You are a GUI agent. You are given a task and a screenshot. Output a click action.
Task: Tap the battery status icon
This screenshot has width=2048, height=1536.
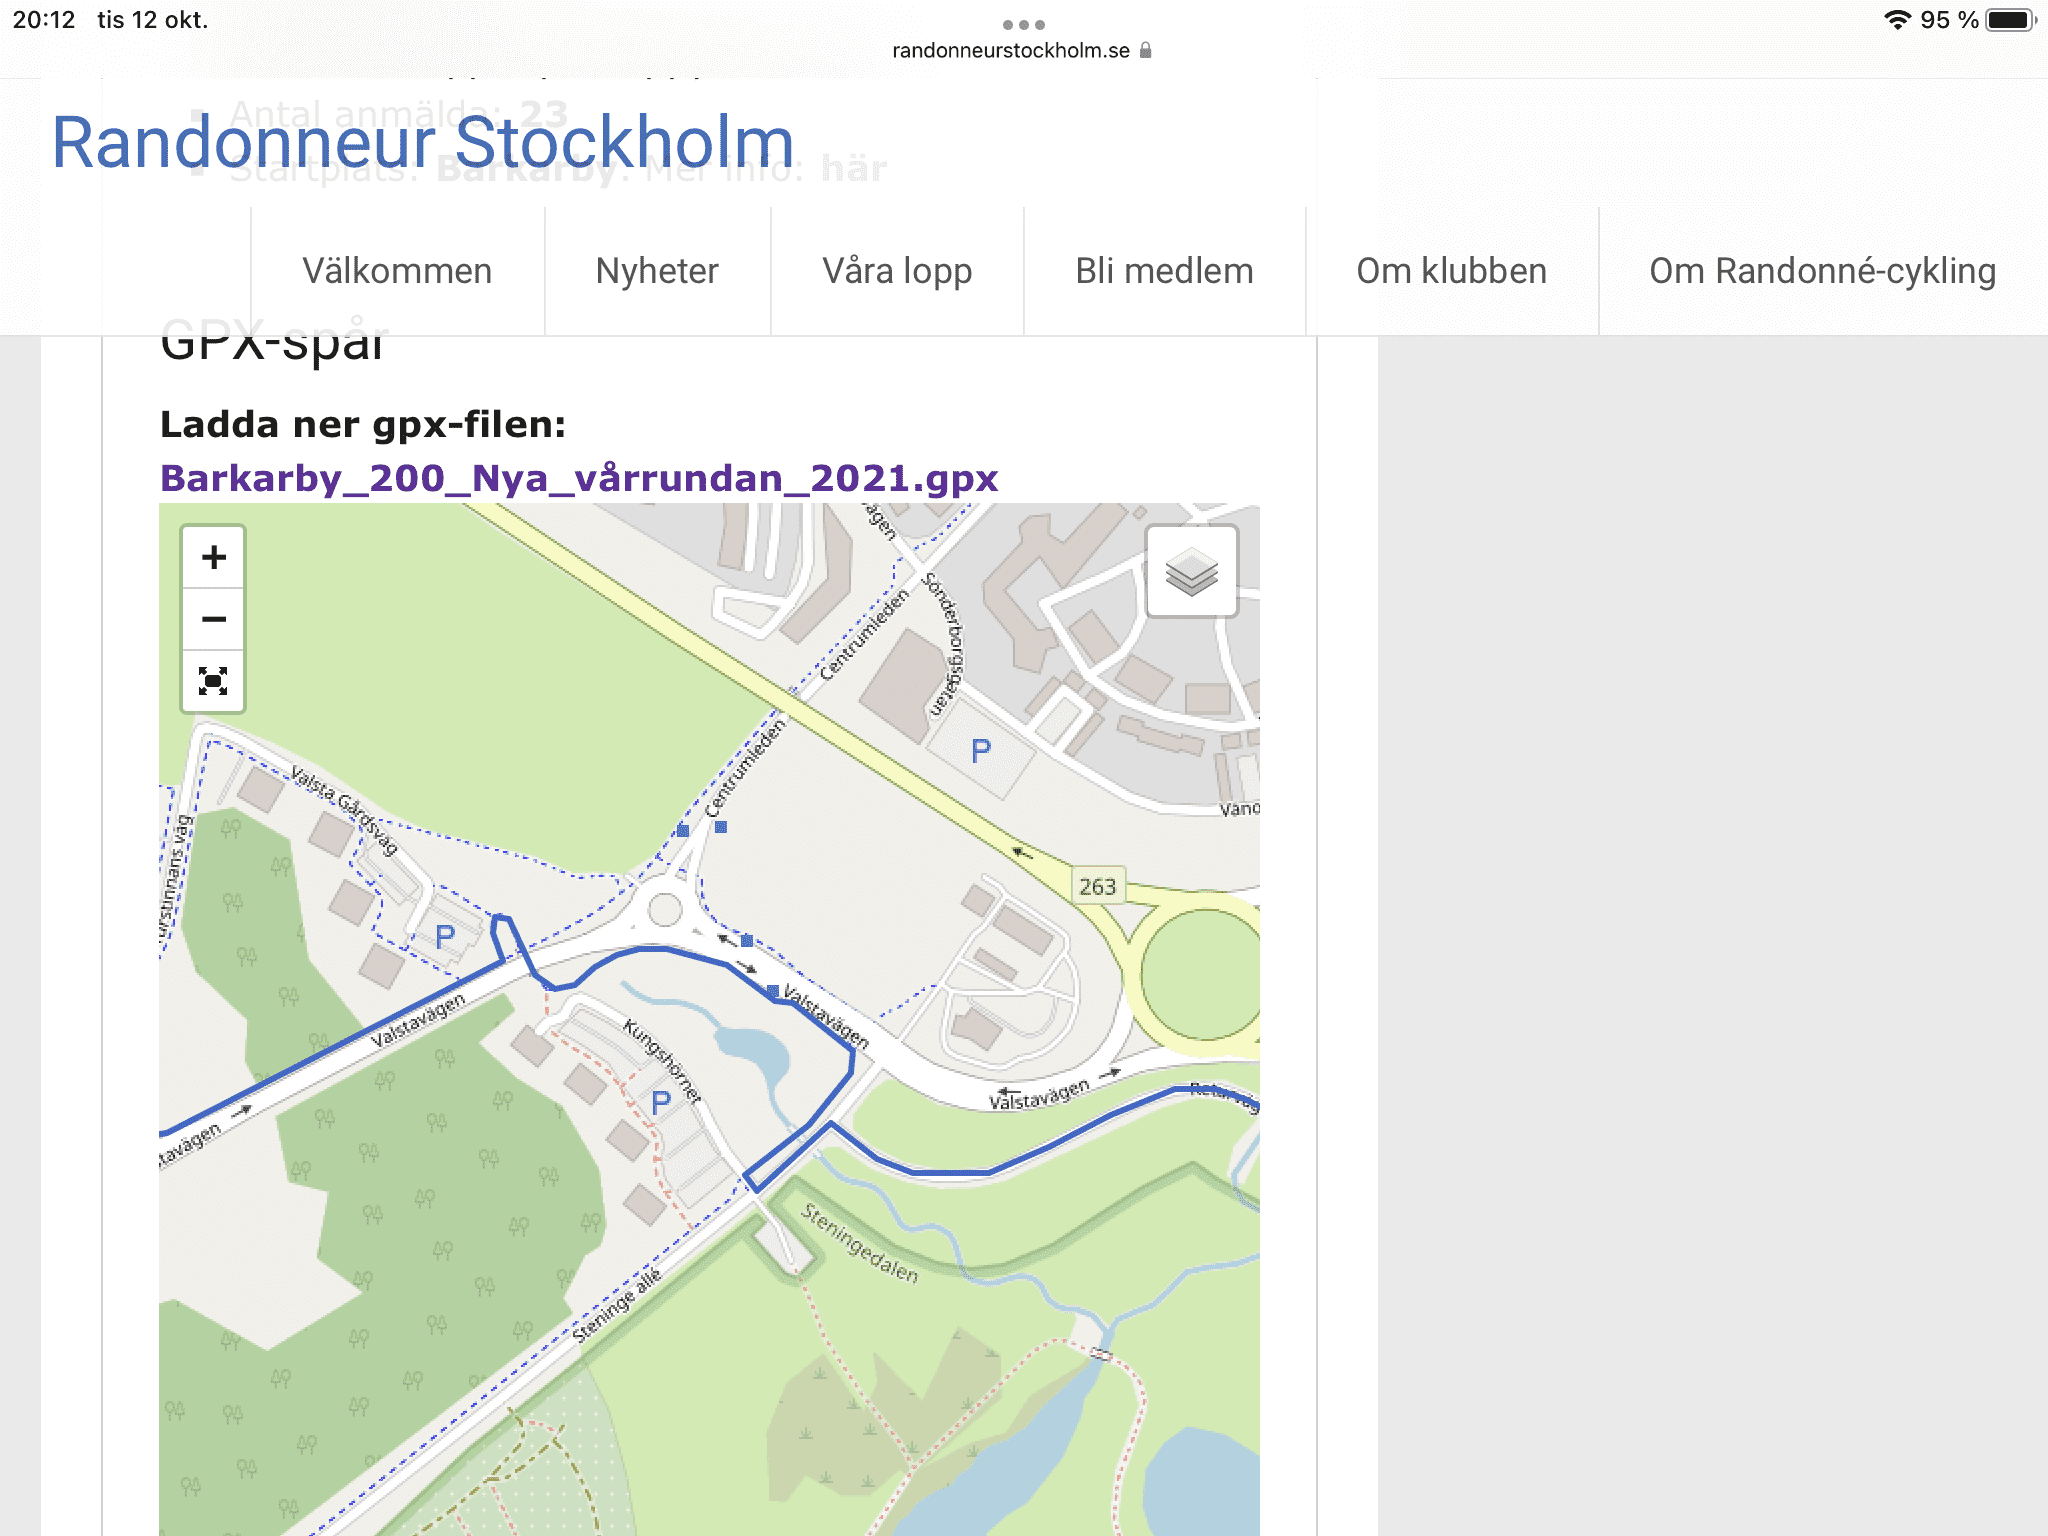pyautogui.click(x=2010, y=20)
